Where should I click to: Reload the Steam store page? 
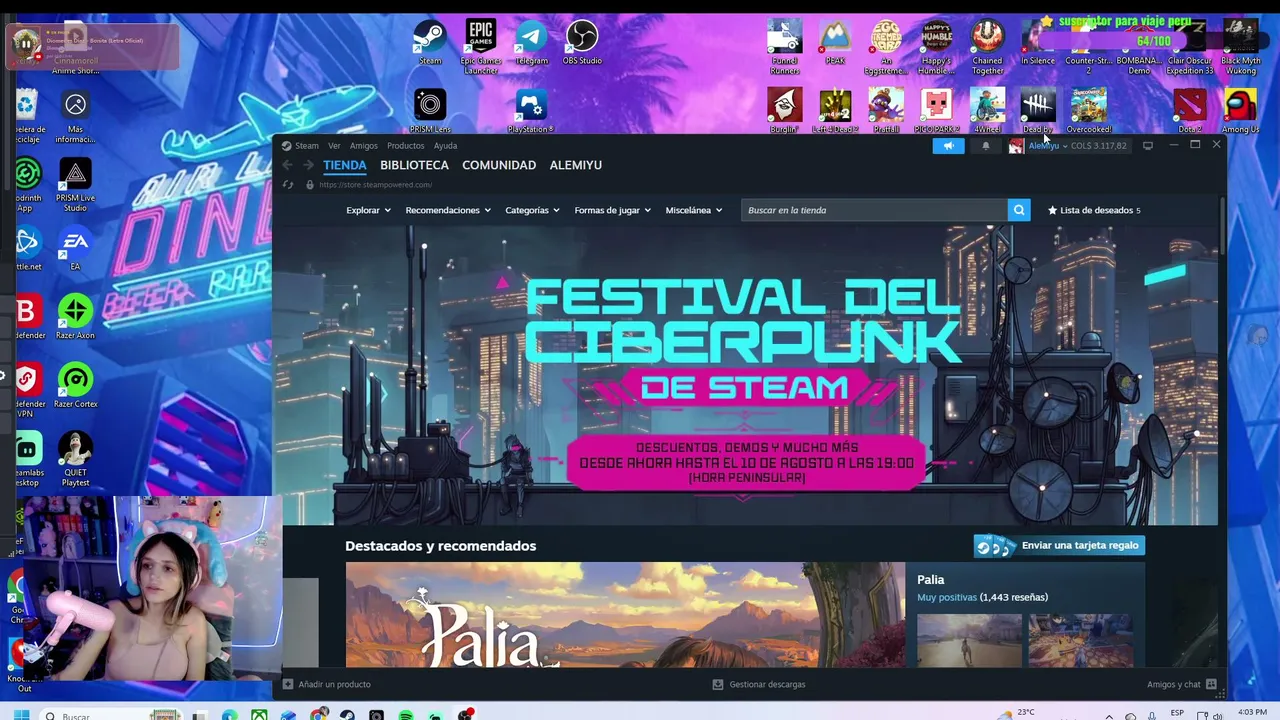(288, 185)
